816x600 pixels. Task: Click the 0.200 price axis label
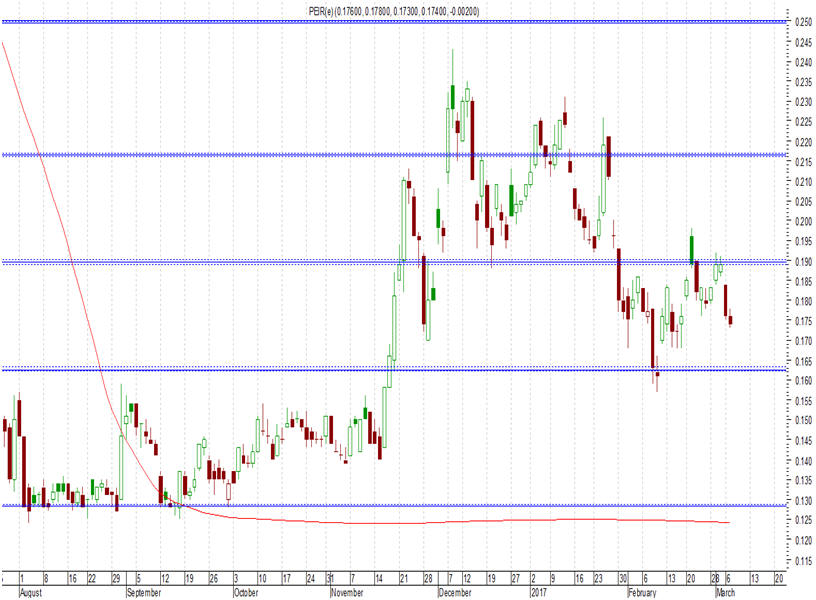coord(804,221)
